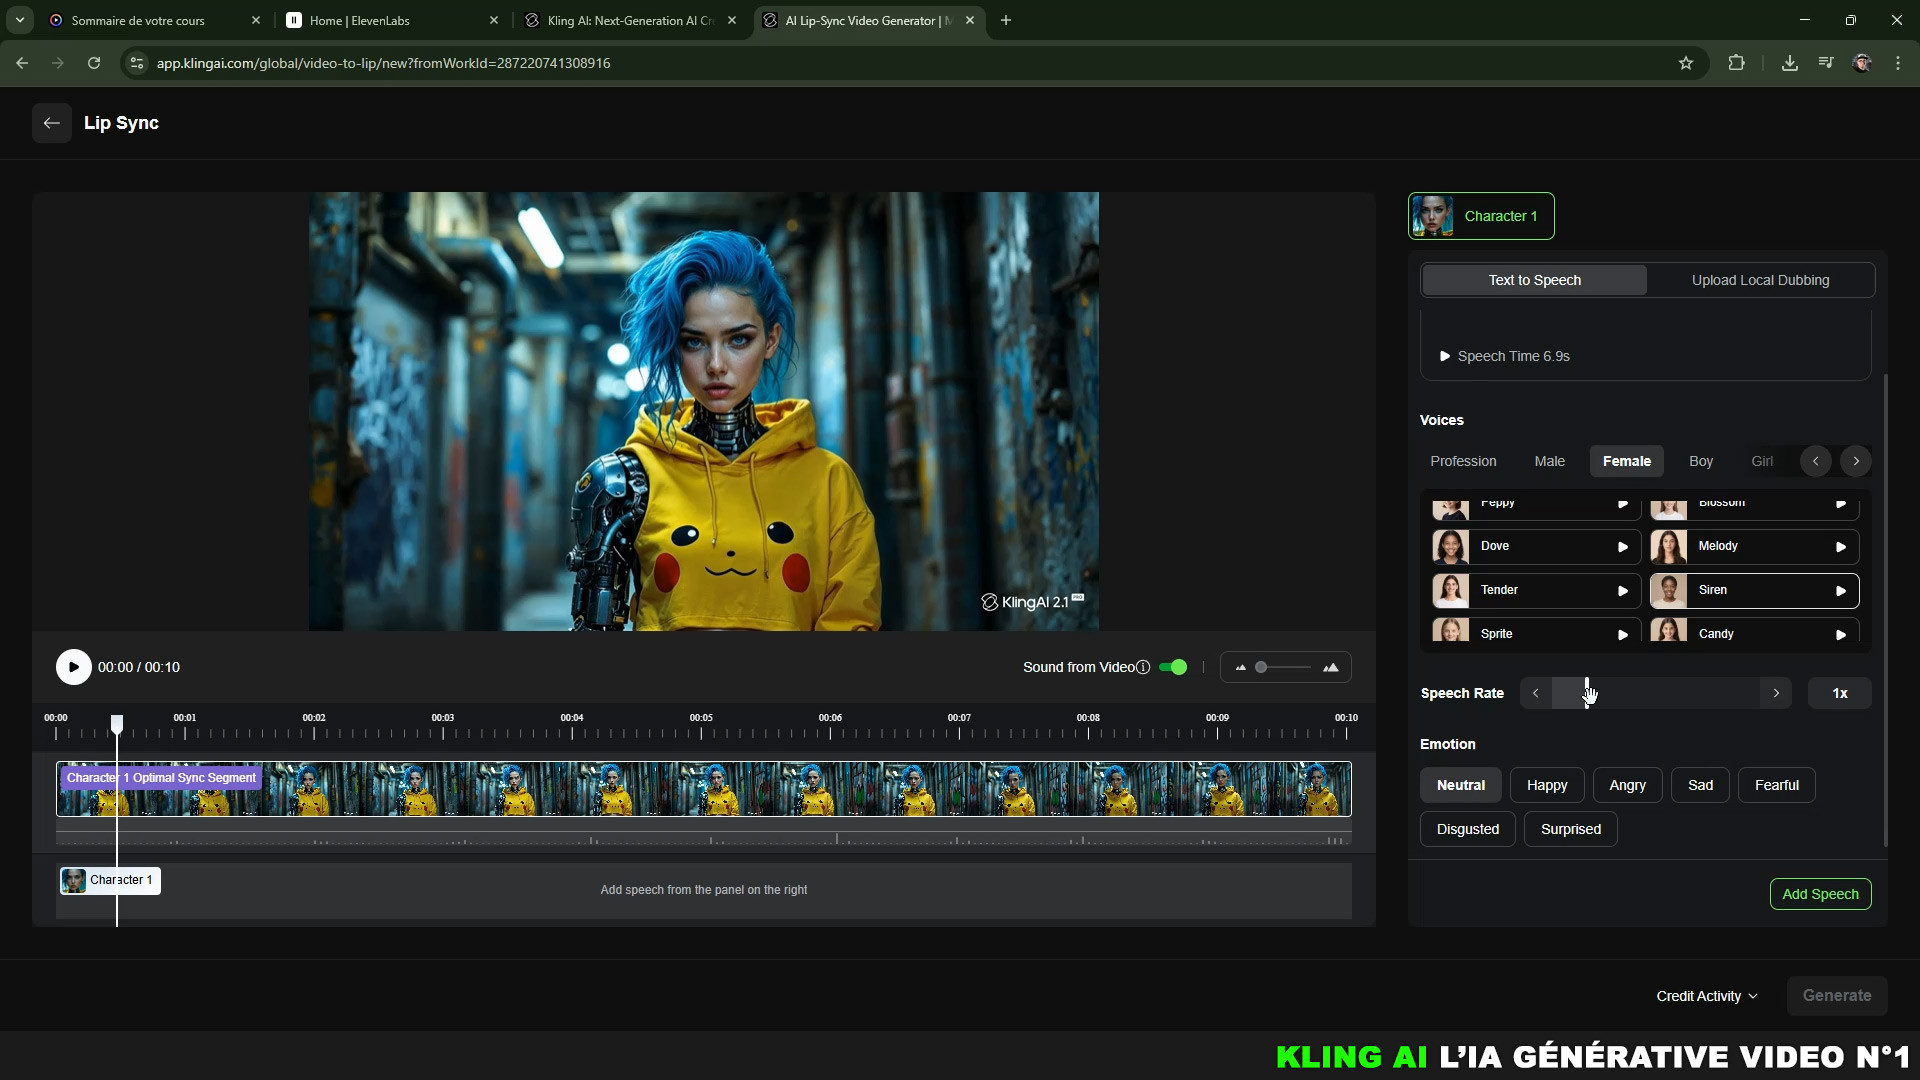Select the Profession voice category
The width and height of the screenshot is (1920, 1080).
(x=1463, y=461)
